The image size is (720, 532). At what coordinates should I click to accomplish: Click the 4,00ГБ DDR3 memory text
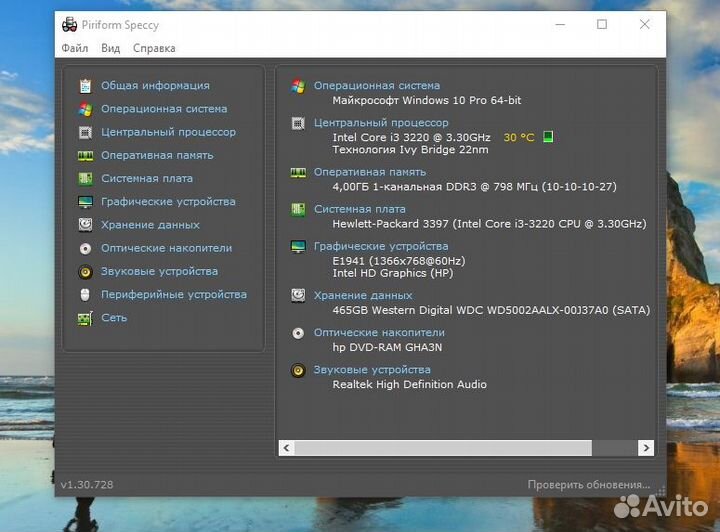[x=474, y=187]
